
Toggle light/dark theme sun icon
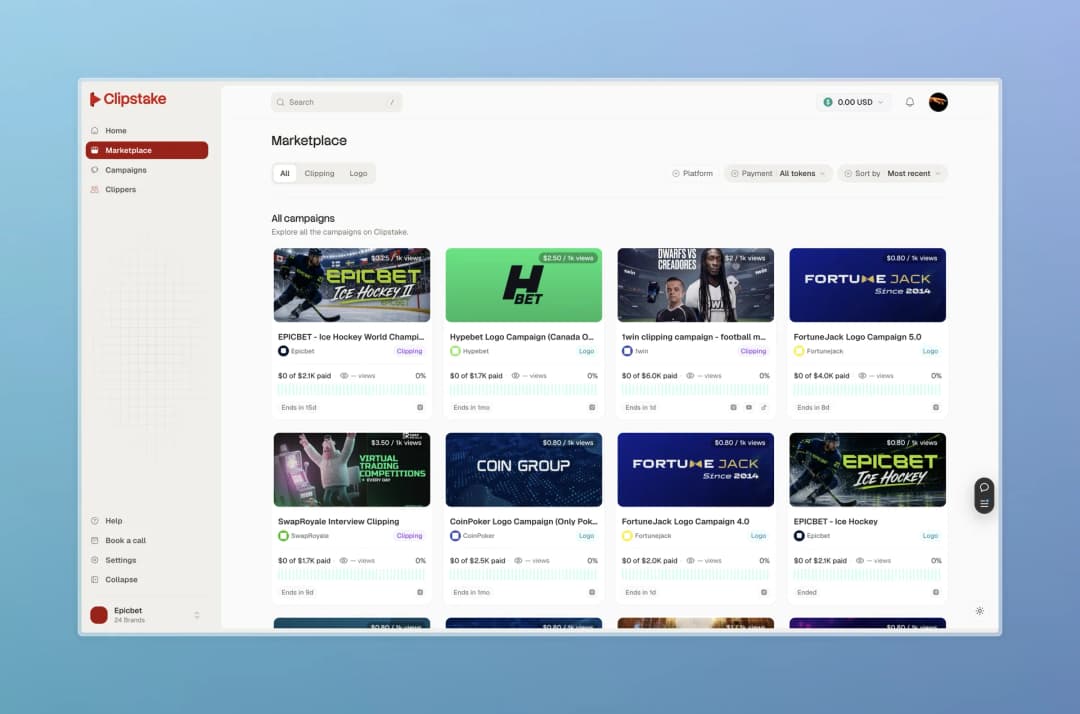tap(979, 611)
